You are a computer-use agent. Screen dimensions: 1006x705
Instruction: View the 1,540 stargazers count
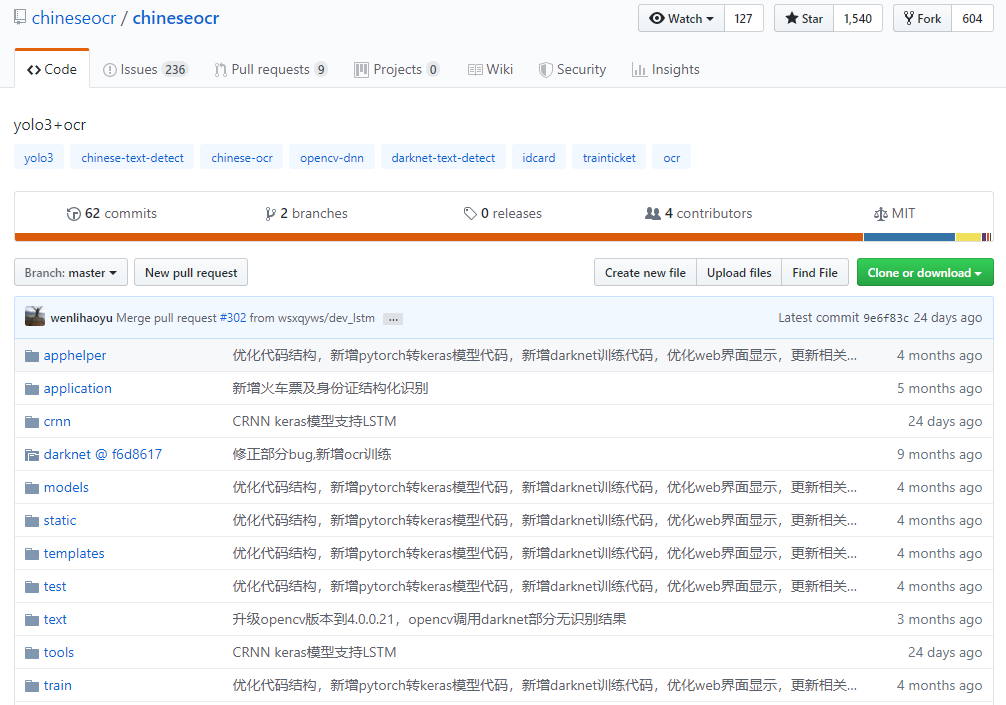point(858,19)
